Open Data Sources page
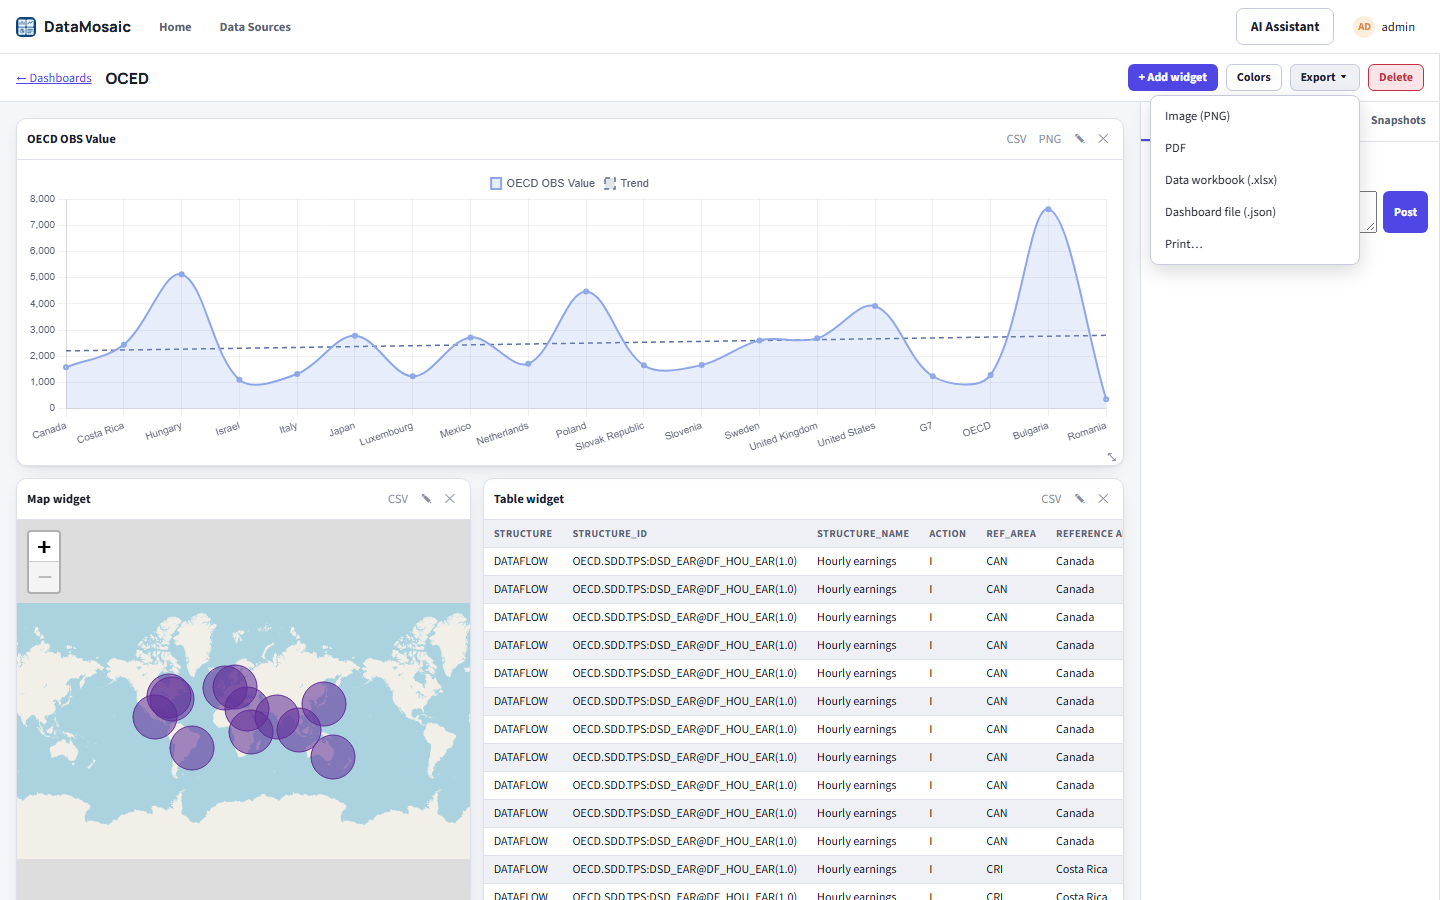 (x=255, y=27)
